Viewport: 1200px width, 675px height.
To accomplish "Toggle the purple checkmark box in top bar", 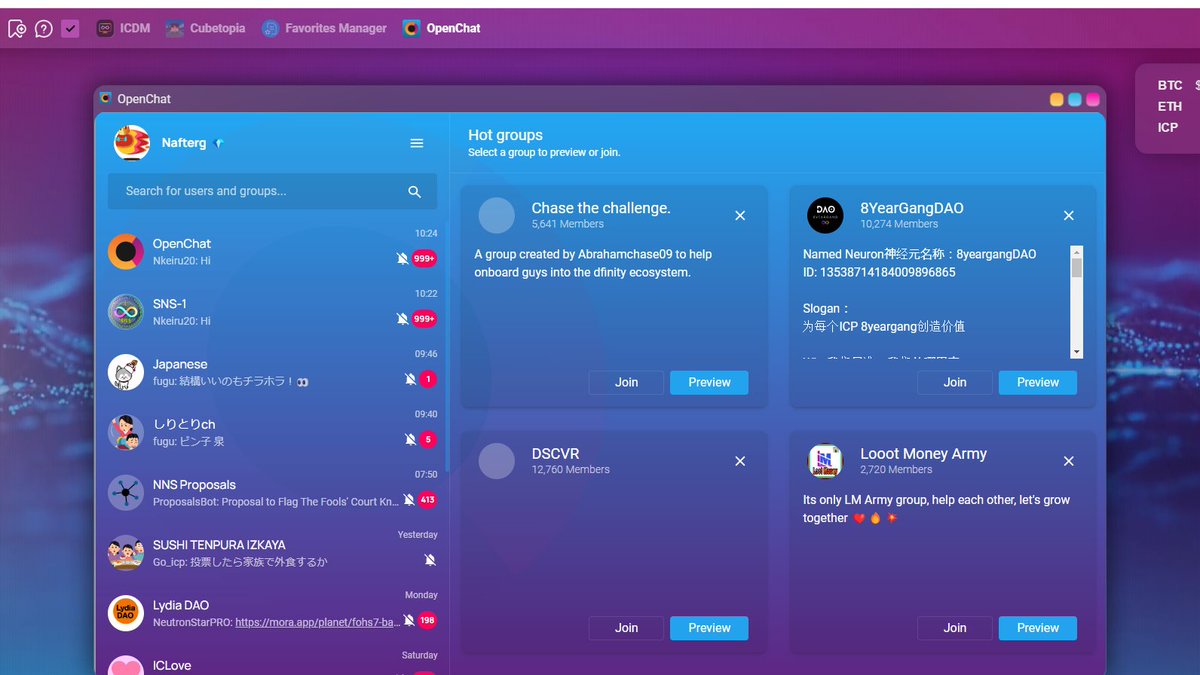I will click(70, 28).
